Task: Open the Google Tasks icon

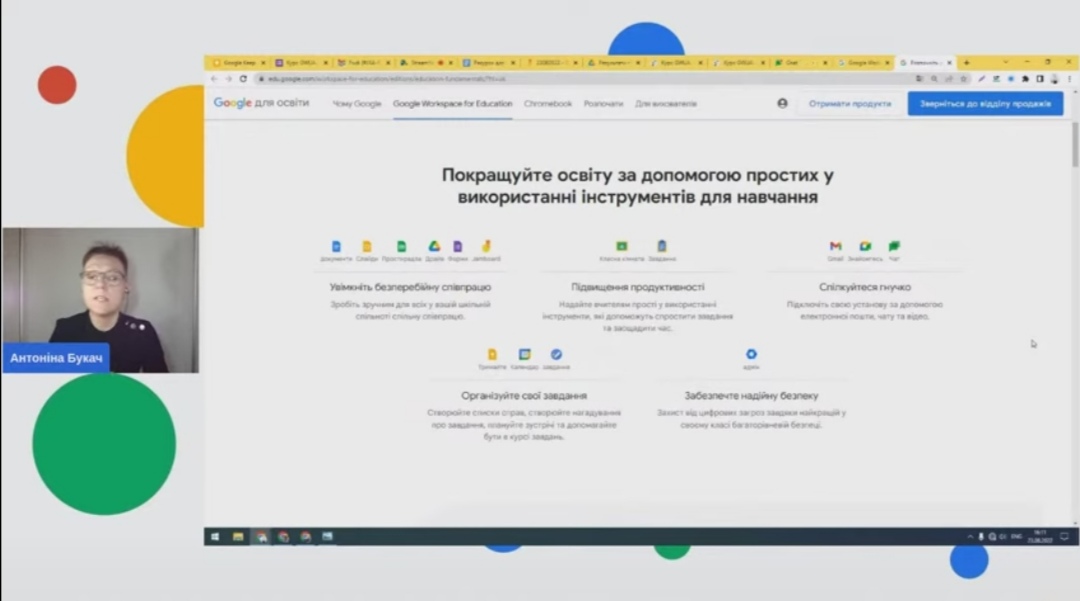Action: [557, 355]
